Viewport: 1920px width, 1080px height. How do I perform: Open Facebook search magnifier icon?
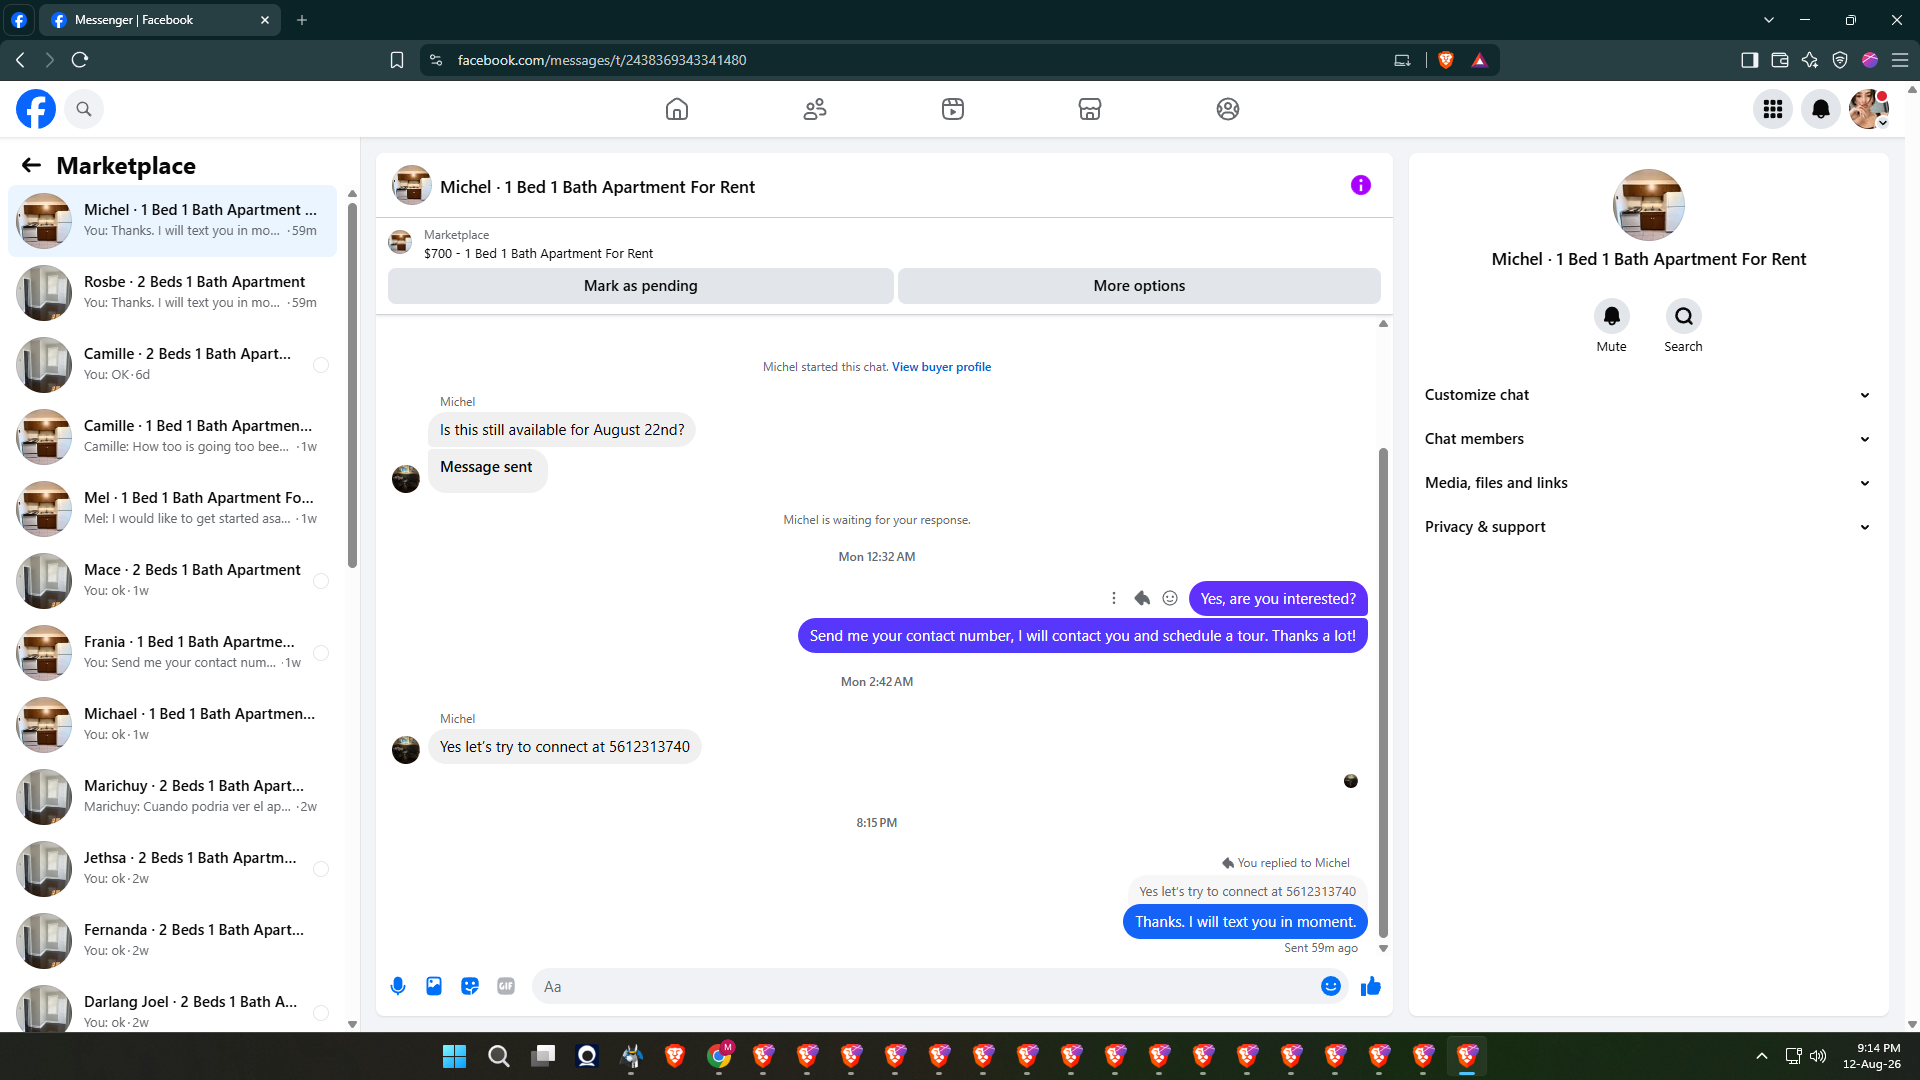(x=84, y=109)
